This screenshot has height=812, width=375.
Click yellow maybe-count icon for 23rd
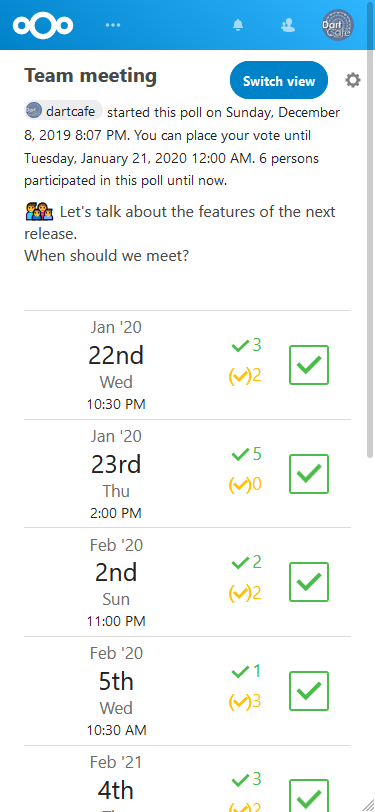240,485
